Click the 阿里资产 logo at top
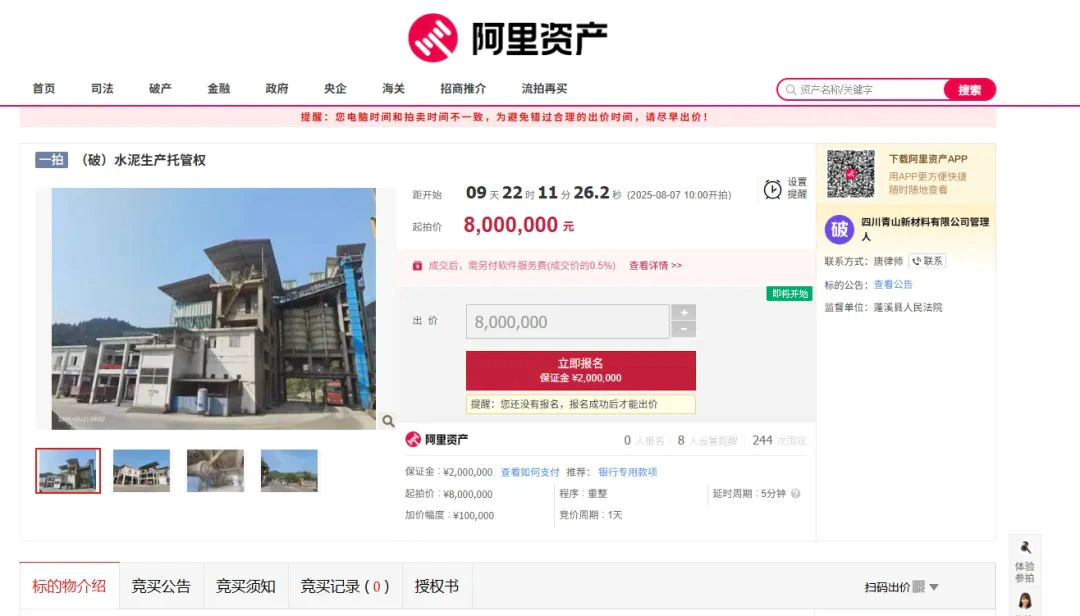1080x616 pixels. (x=508, y=38)
